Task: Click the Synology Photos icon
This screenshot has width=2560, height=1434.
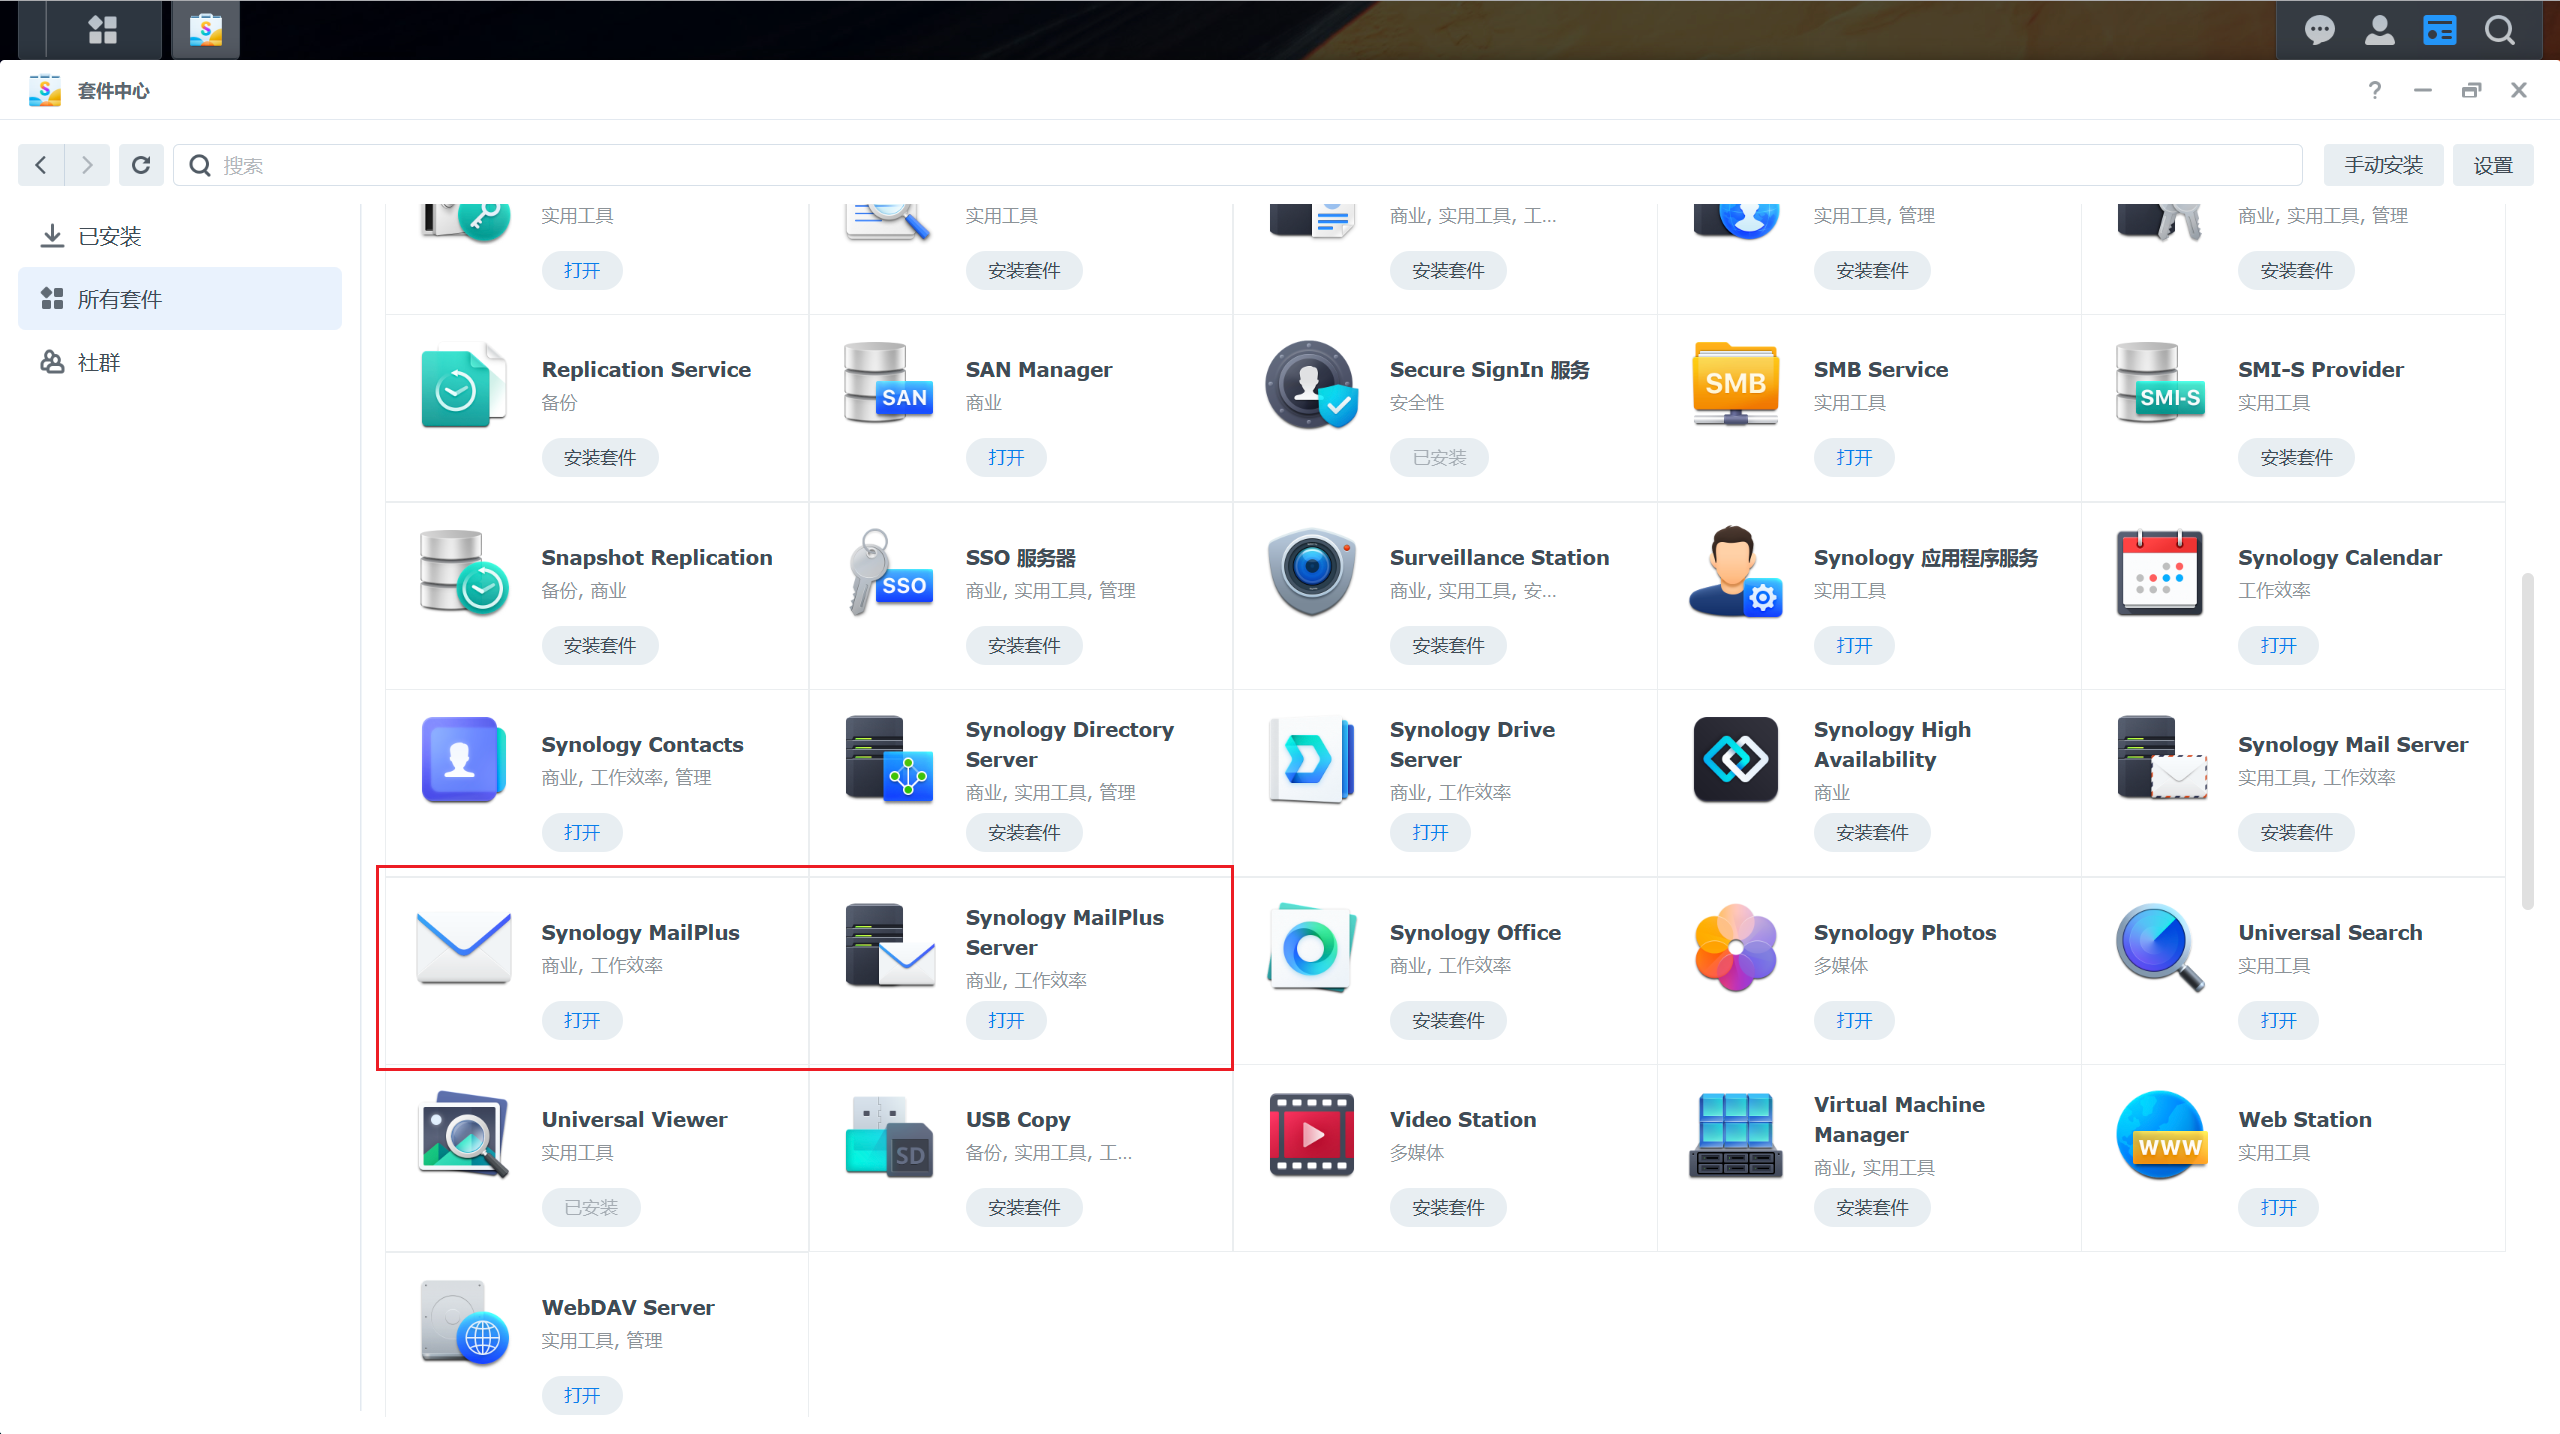Action: 1736,947
